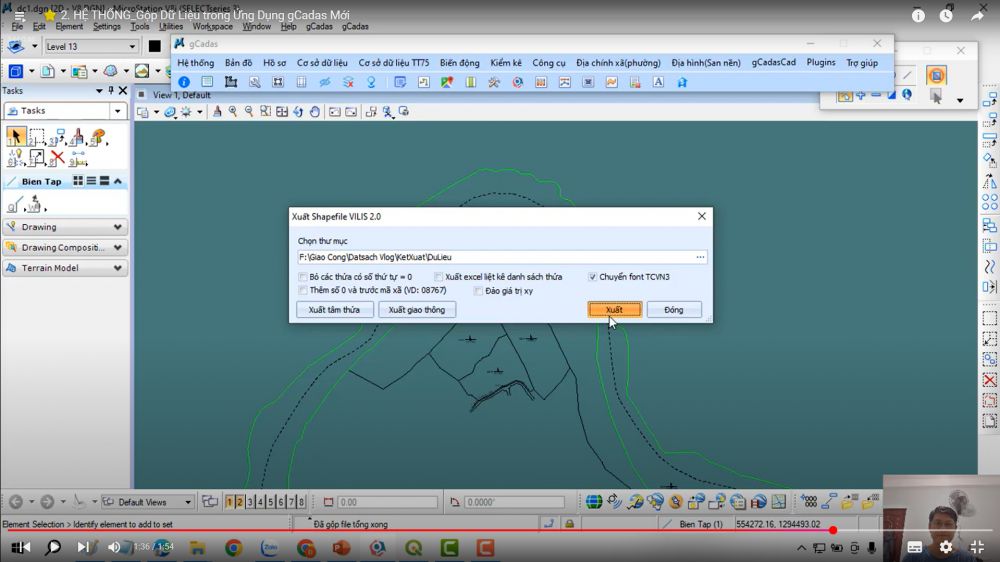Screen dimensions: 1000x562
Task: Uncheck the 'Chuyển font TCVN3' checkbox
Action: pyautogui.click(x=592, y=277)
